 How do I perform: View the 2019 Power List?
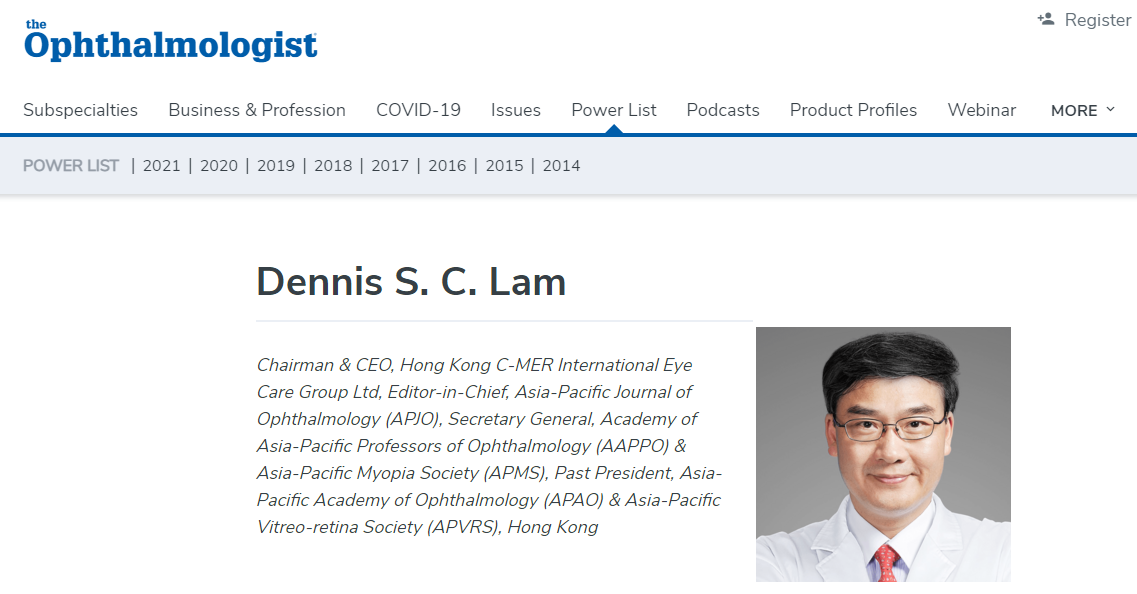tap(276, 166)
